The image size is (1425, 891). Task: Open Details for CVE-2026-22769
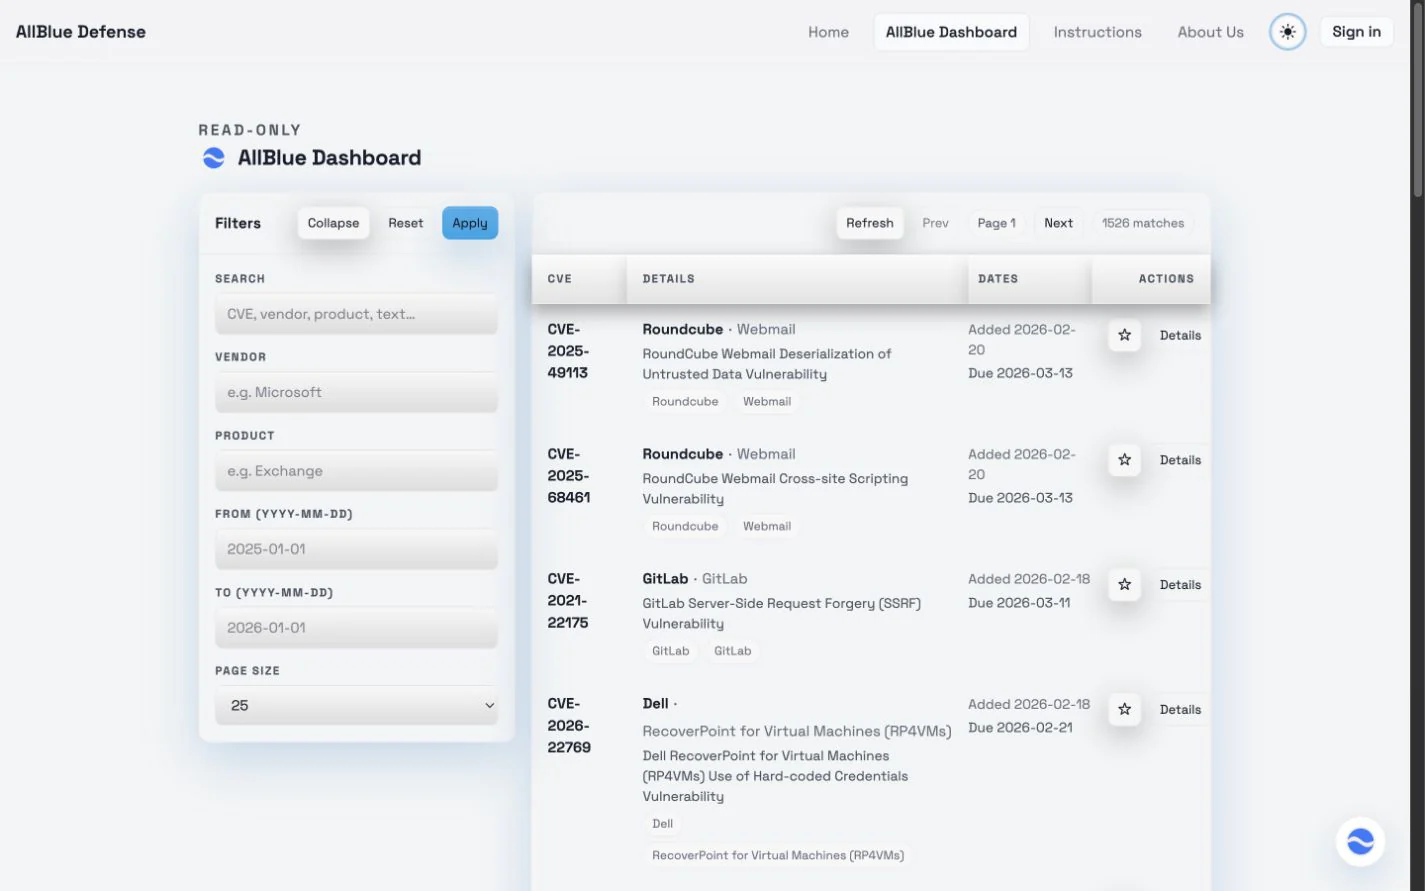1180,709
